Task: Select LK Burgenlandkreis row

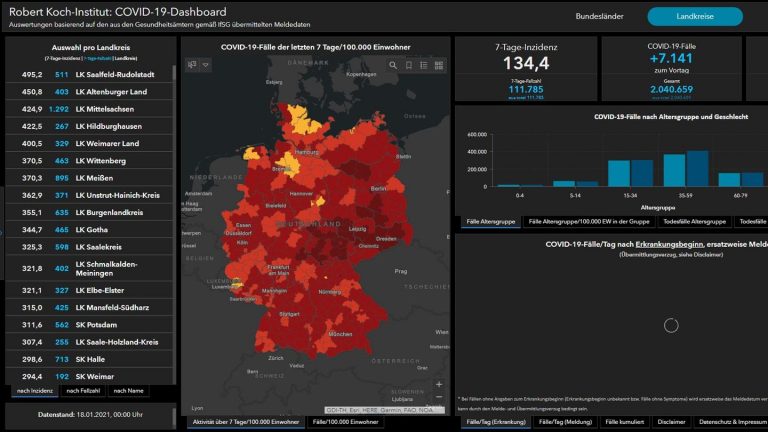Action: (89, 213)
